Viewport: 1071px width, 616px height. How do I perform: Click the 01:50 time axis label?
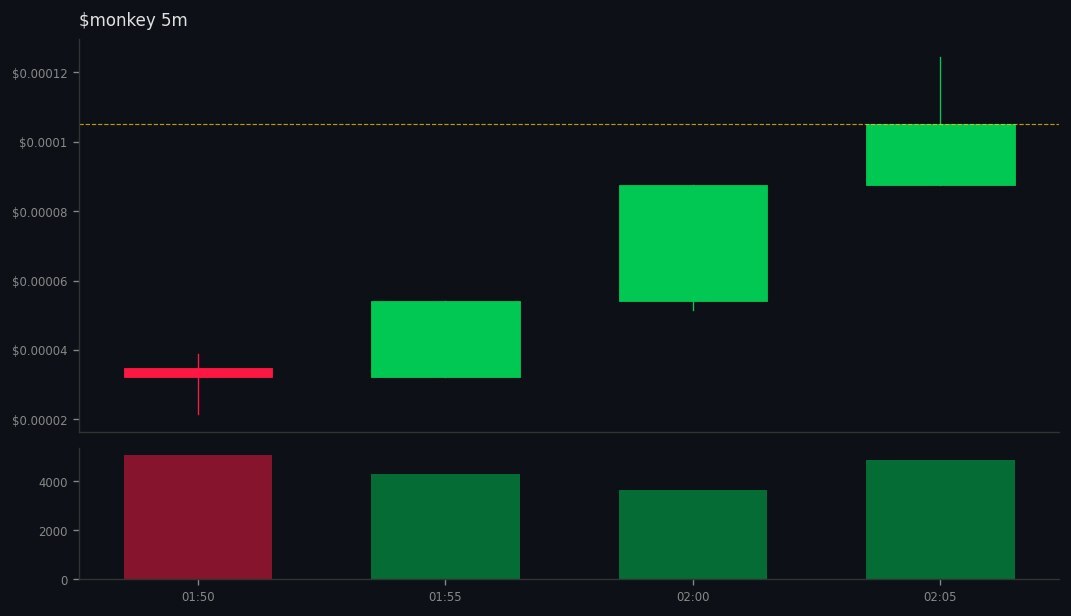pos(197,596)
